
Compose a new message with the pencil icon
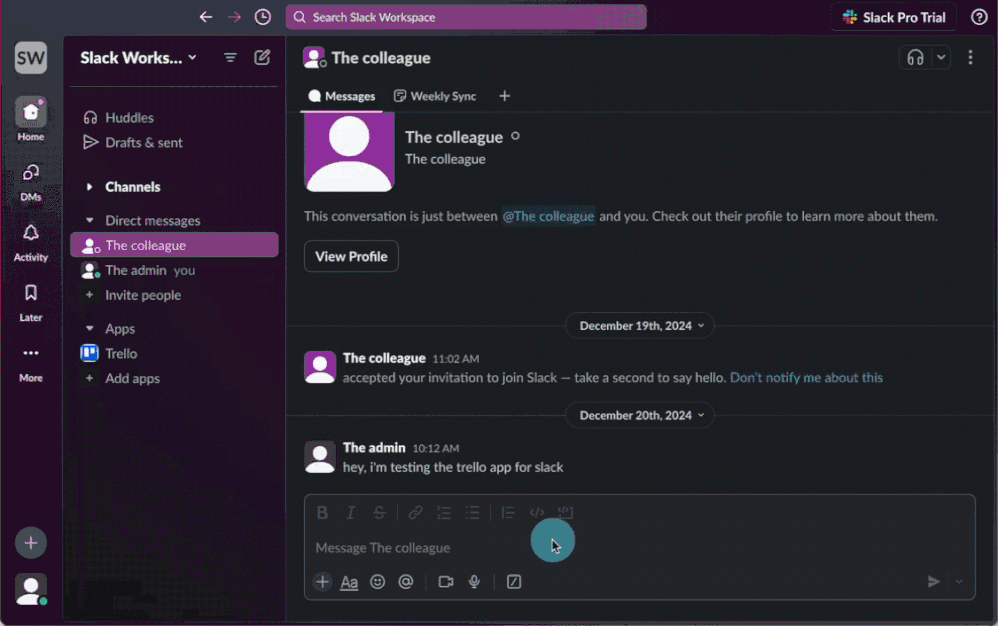click(x=262, y=58)
